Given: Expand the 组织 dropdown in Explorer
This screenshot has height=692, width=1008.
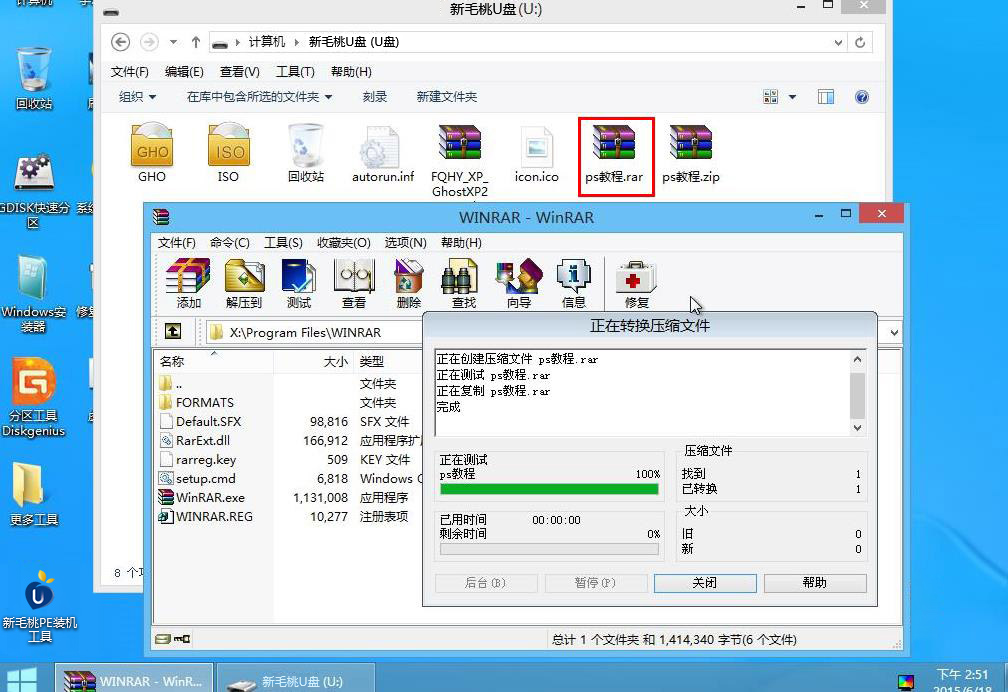Looking at the screenshot, I should click(138, 97).
